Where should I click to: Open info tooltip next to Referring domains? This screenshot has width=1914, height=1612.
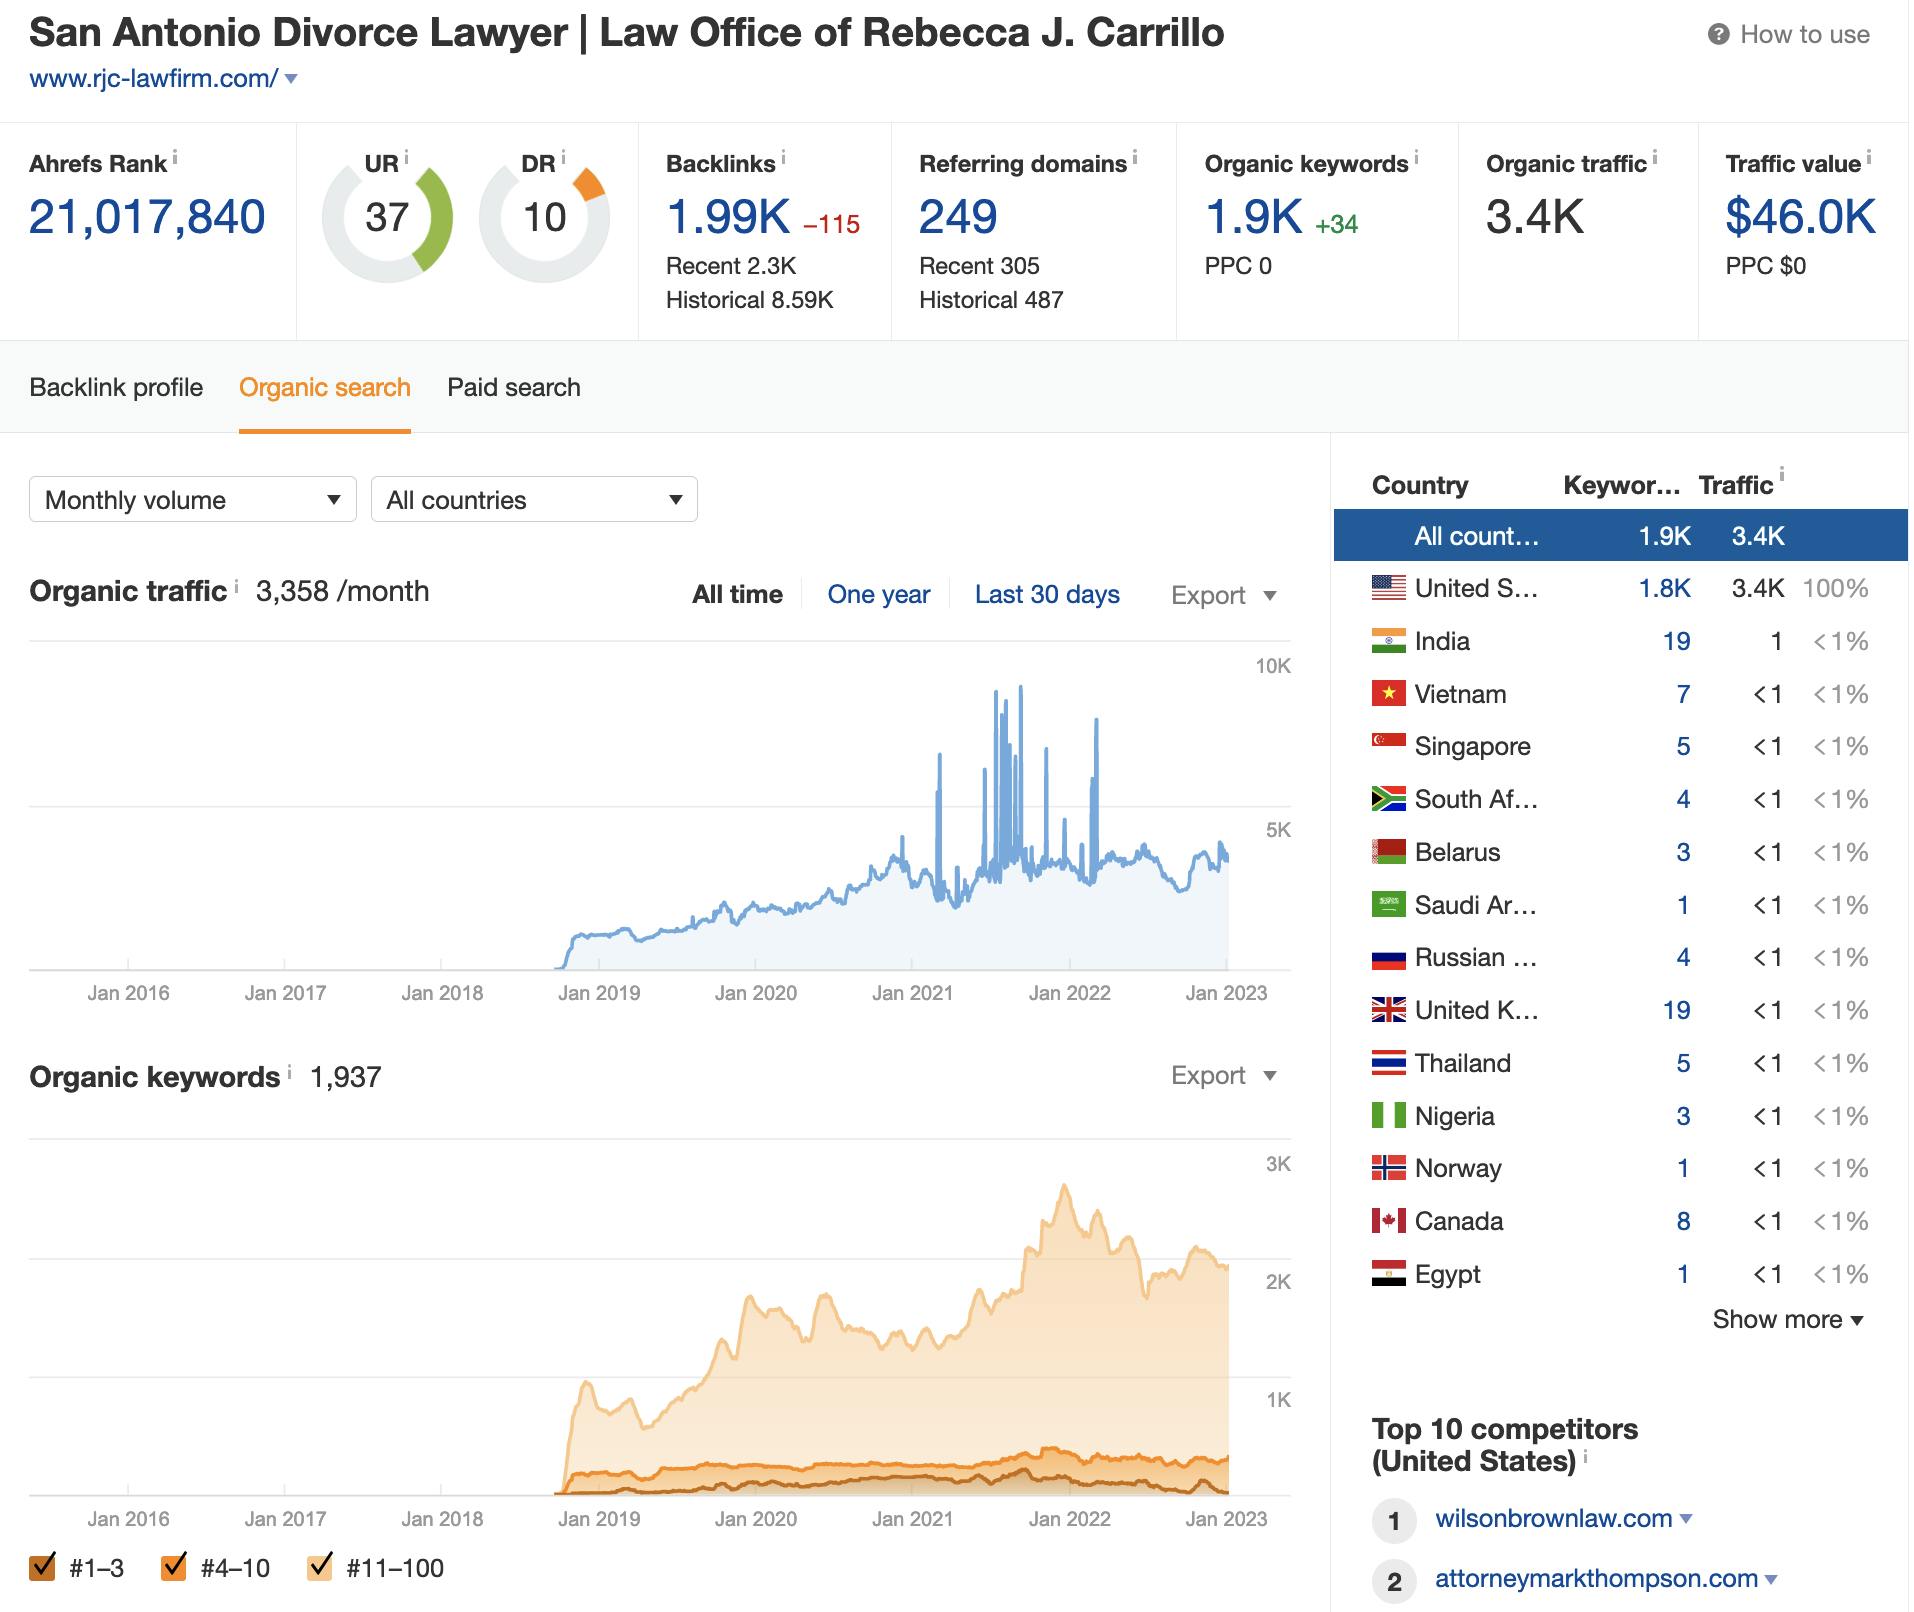tap(1135, 157)
